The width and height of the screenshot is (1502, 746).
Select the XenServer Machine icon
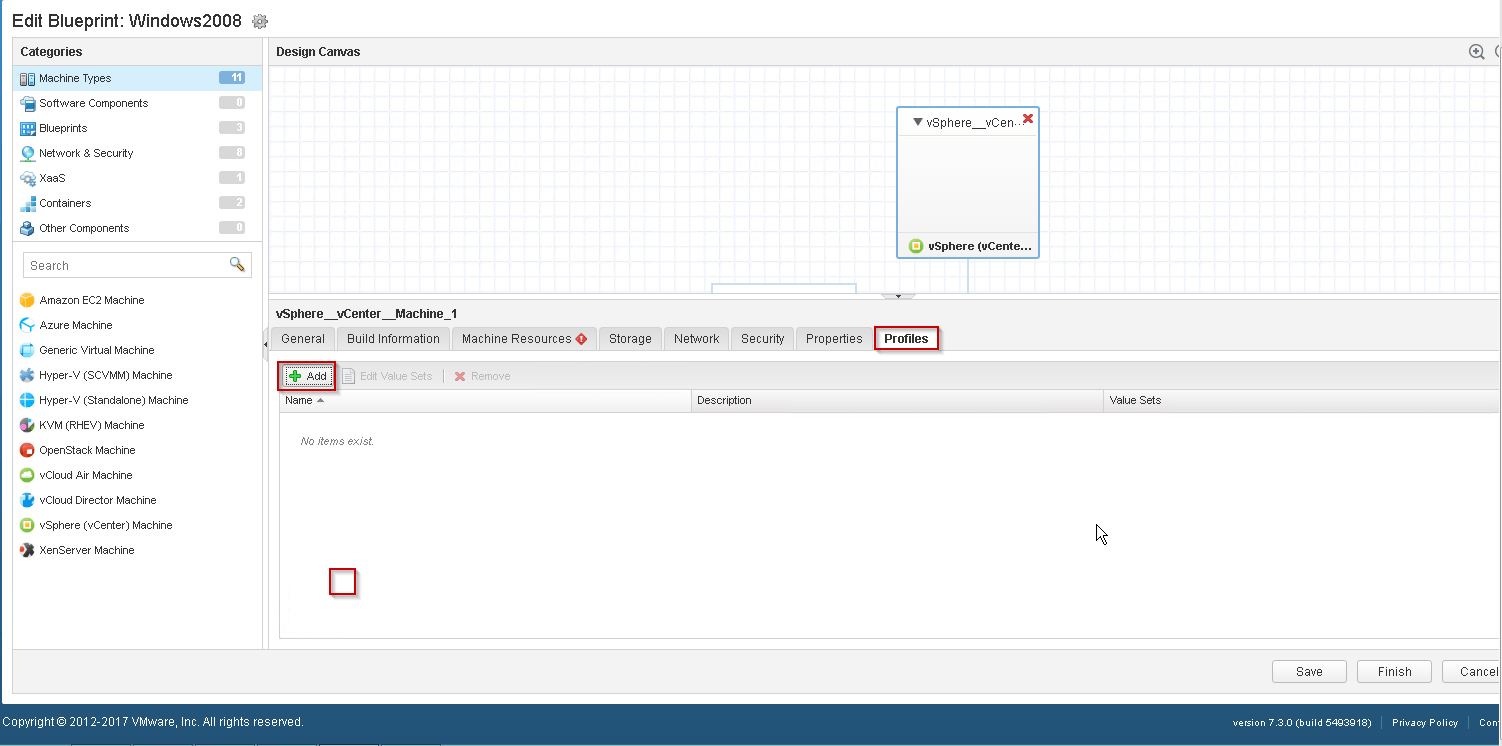28,550
